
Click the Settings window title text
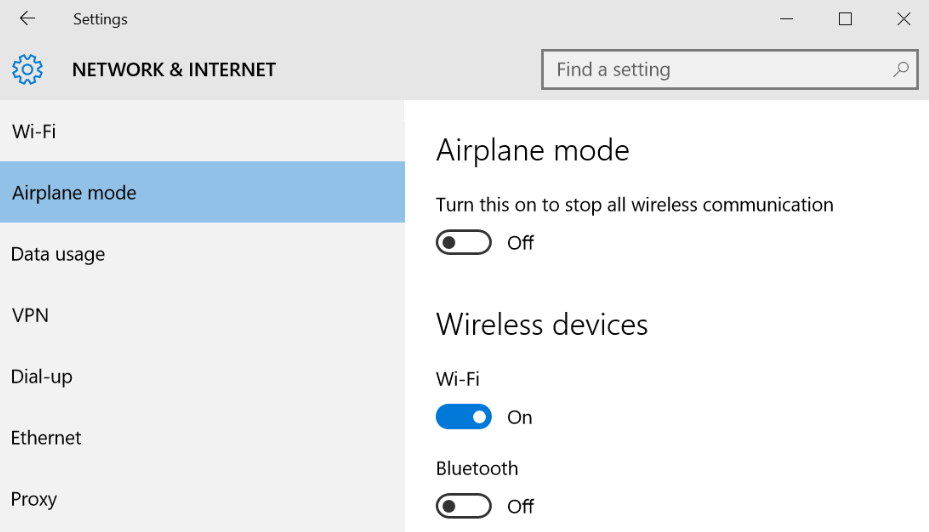point(100,19)
